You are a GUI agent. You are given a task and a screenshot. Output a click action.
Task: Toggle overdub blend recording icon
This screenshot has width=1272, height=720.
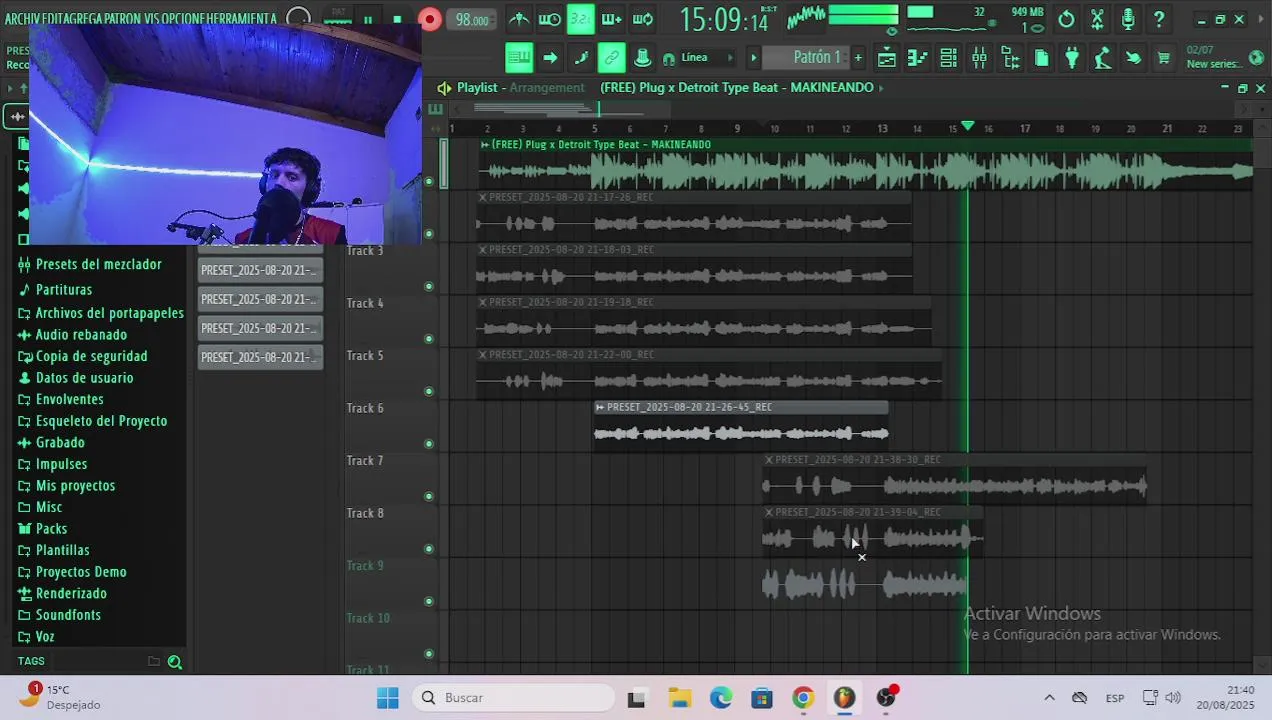611,19
